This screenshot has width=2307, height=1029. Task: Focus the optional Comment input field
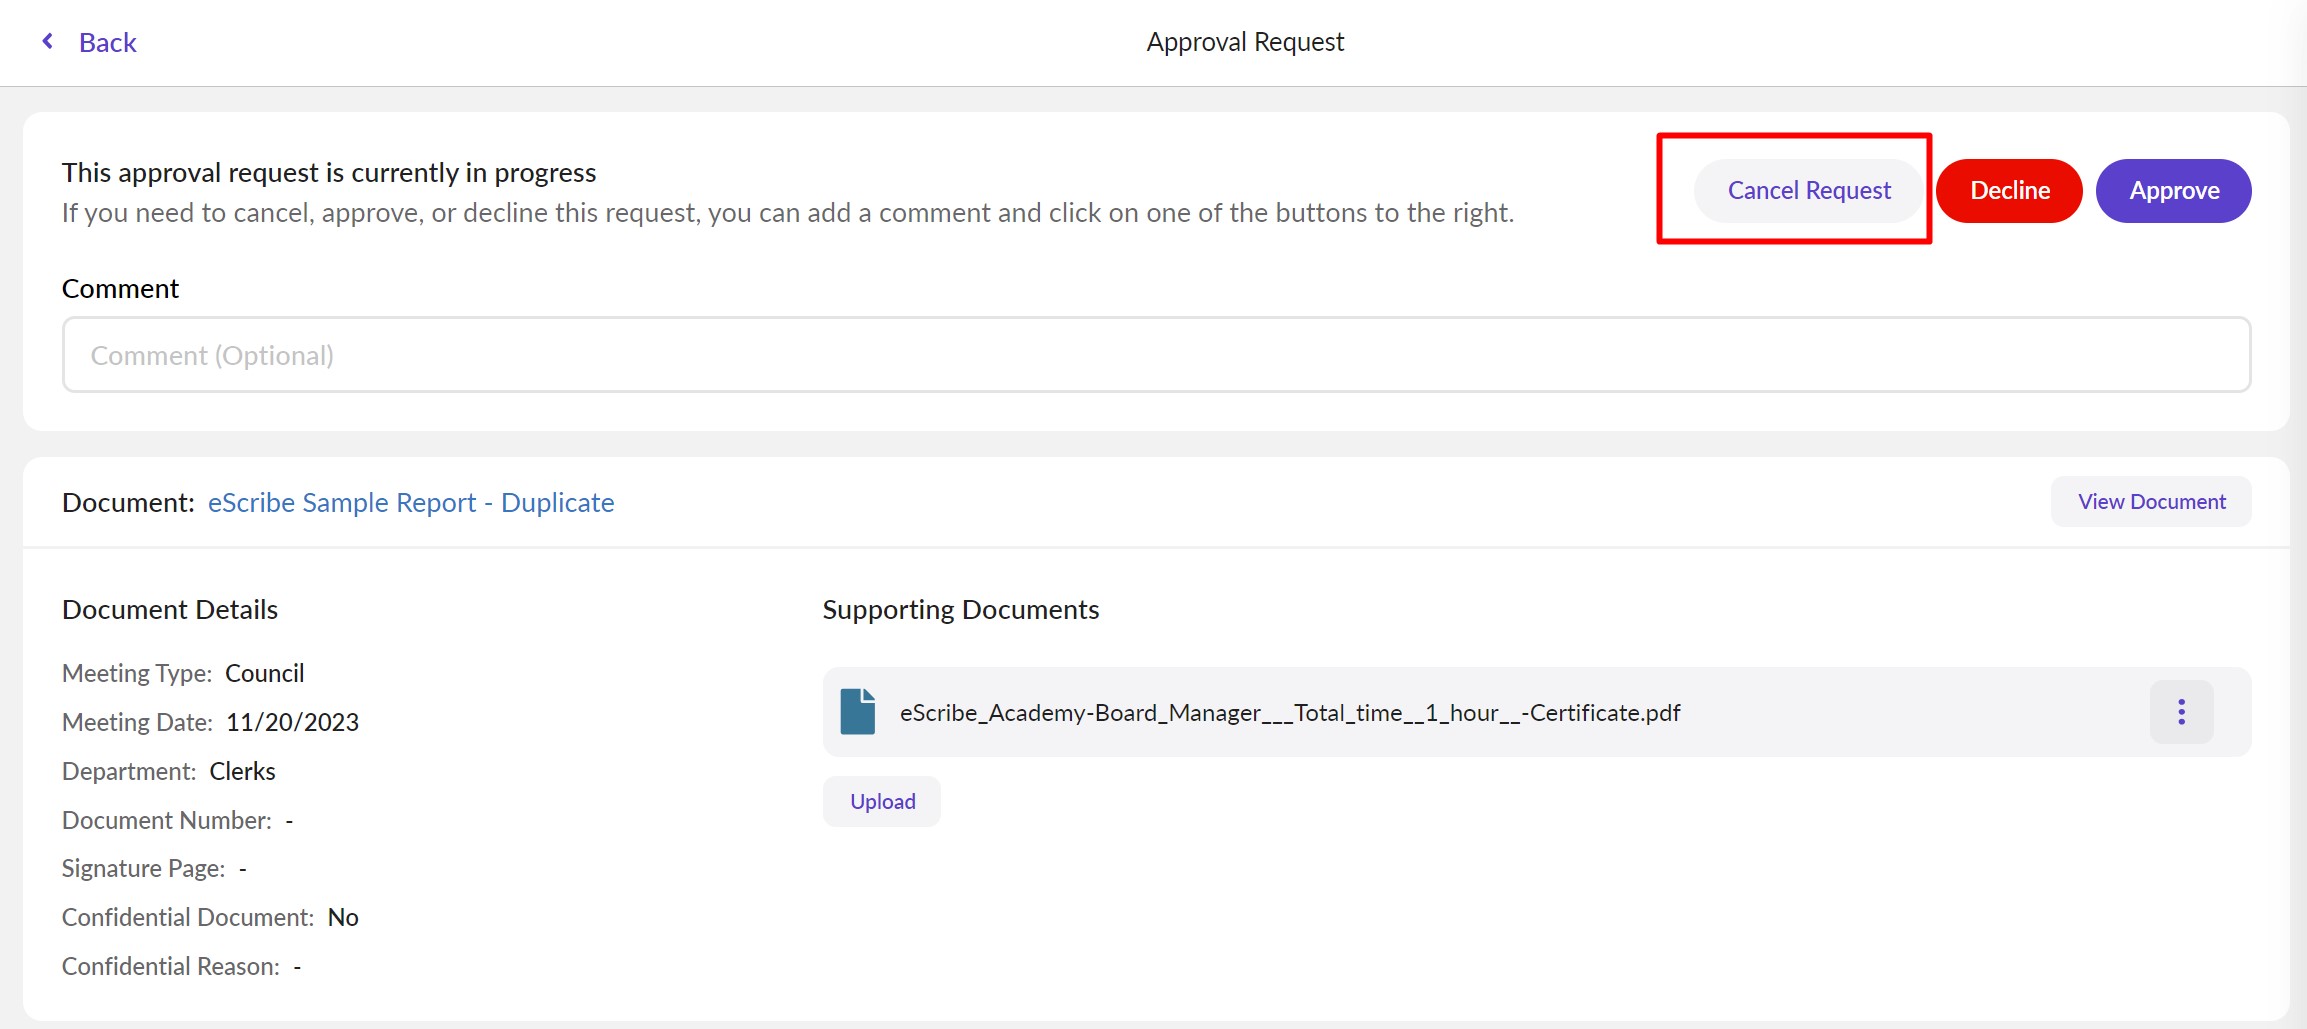click(1155, 355)
